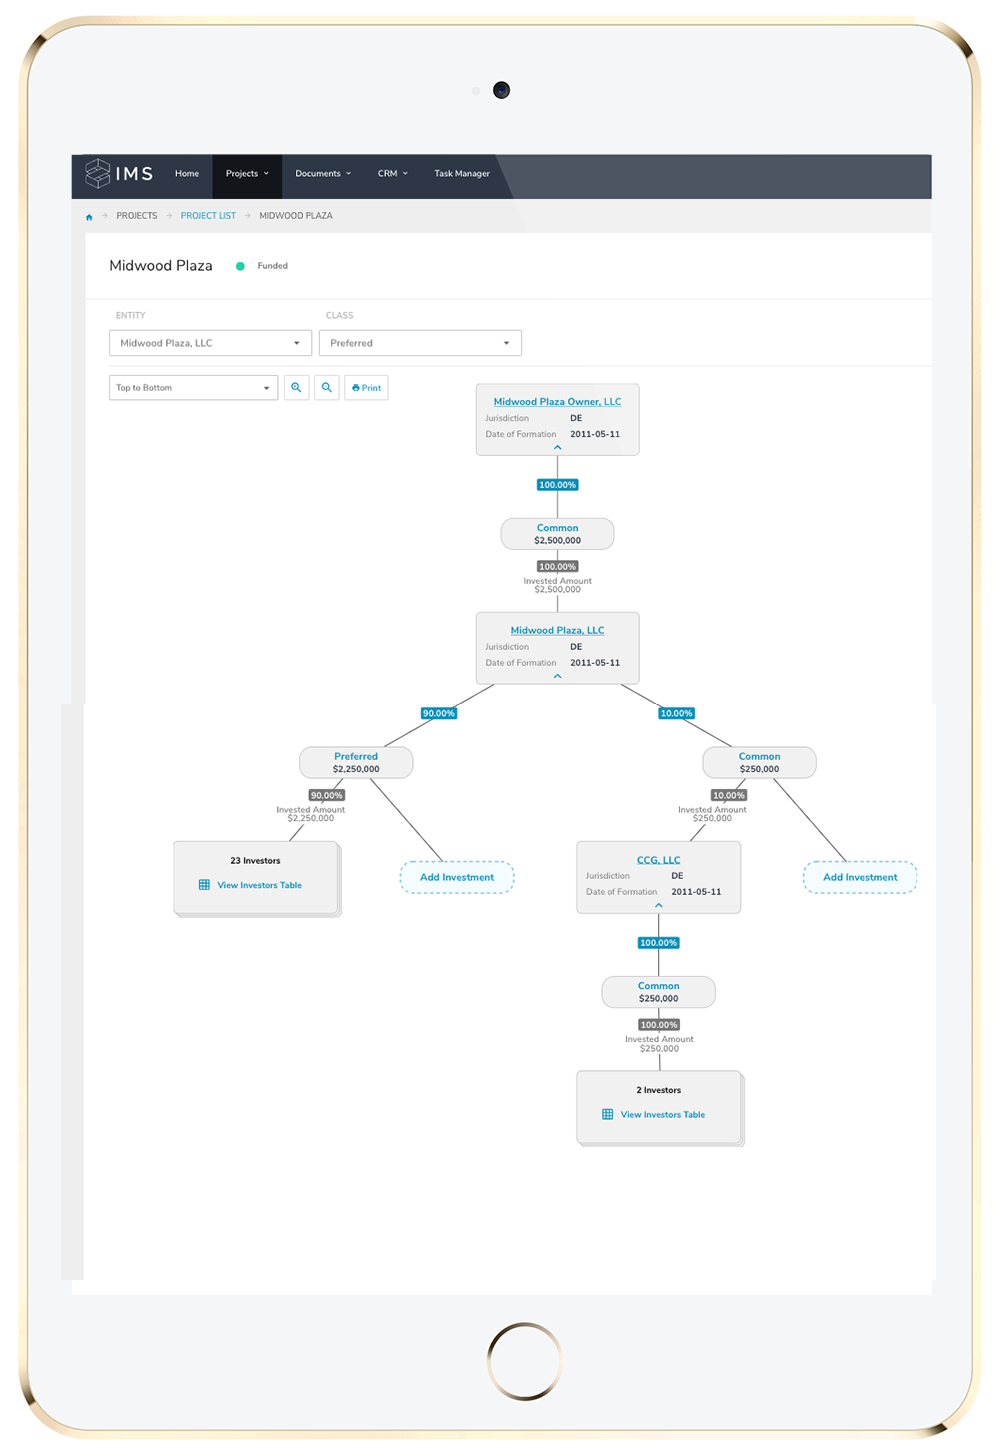The height and width of the screenshot is (1455, 1000).
Task: Open the CCG, LLC entity link
Action: [658, 860]
